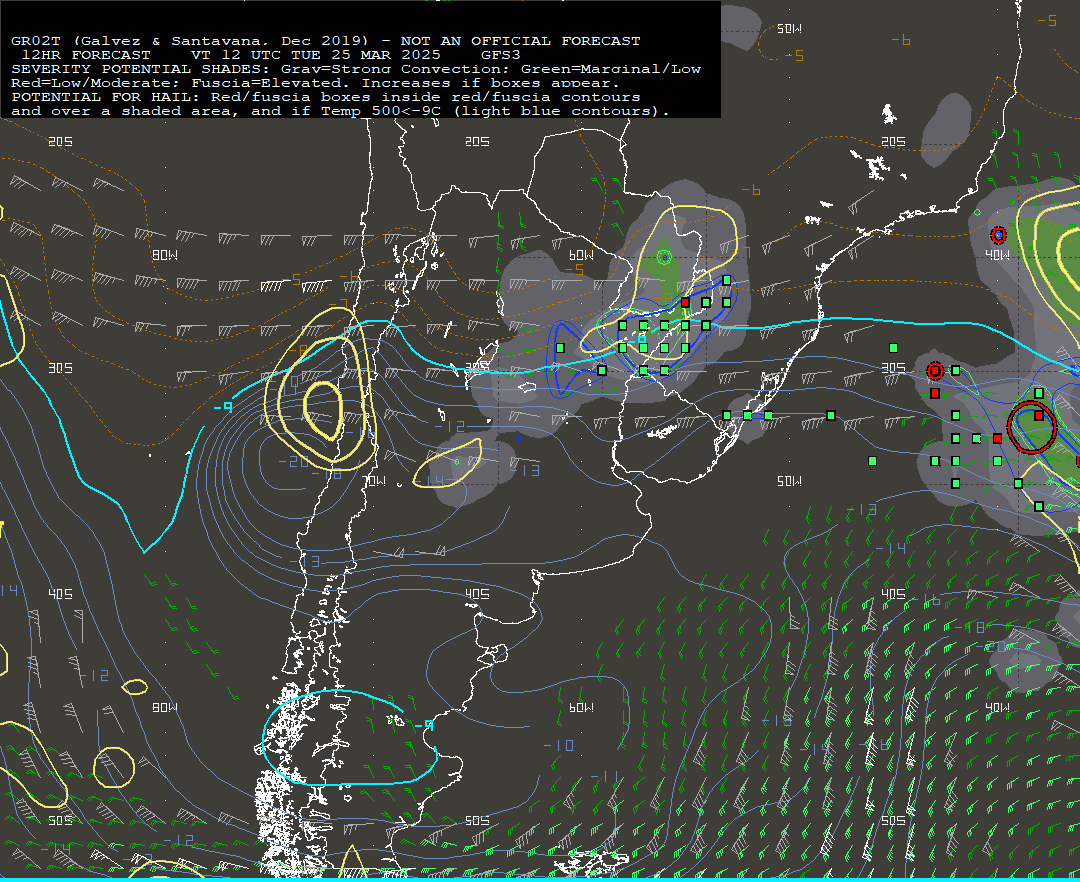Click green ringed marker in Paraguay green-shaded patch
The image size is (1080, 882).
coord(664,258)
